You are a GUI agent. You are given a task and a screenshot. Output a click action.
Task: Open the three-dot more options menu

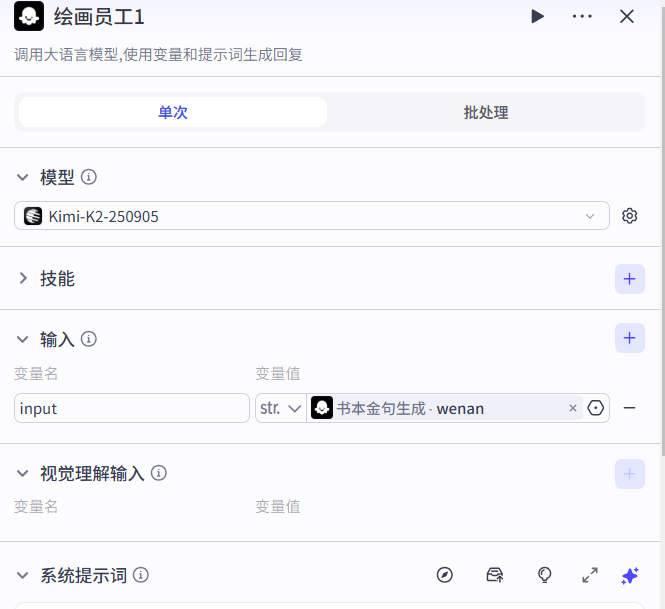pyautogui.click(x=582, y=16)
